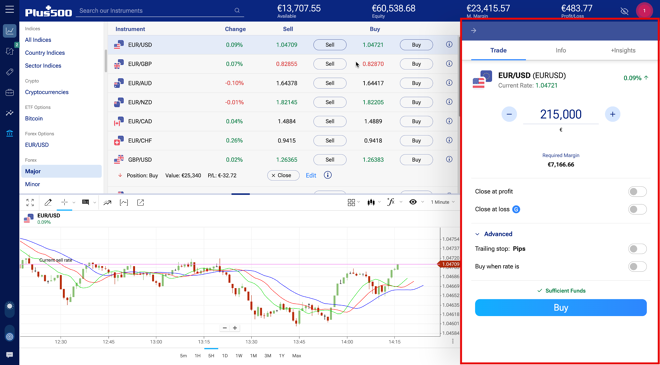Collapse the Advanced section
The image size is (660, 365).
(494, 234)
